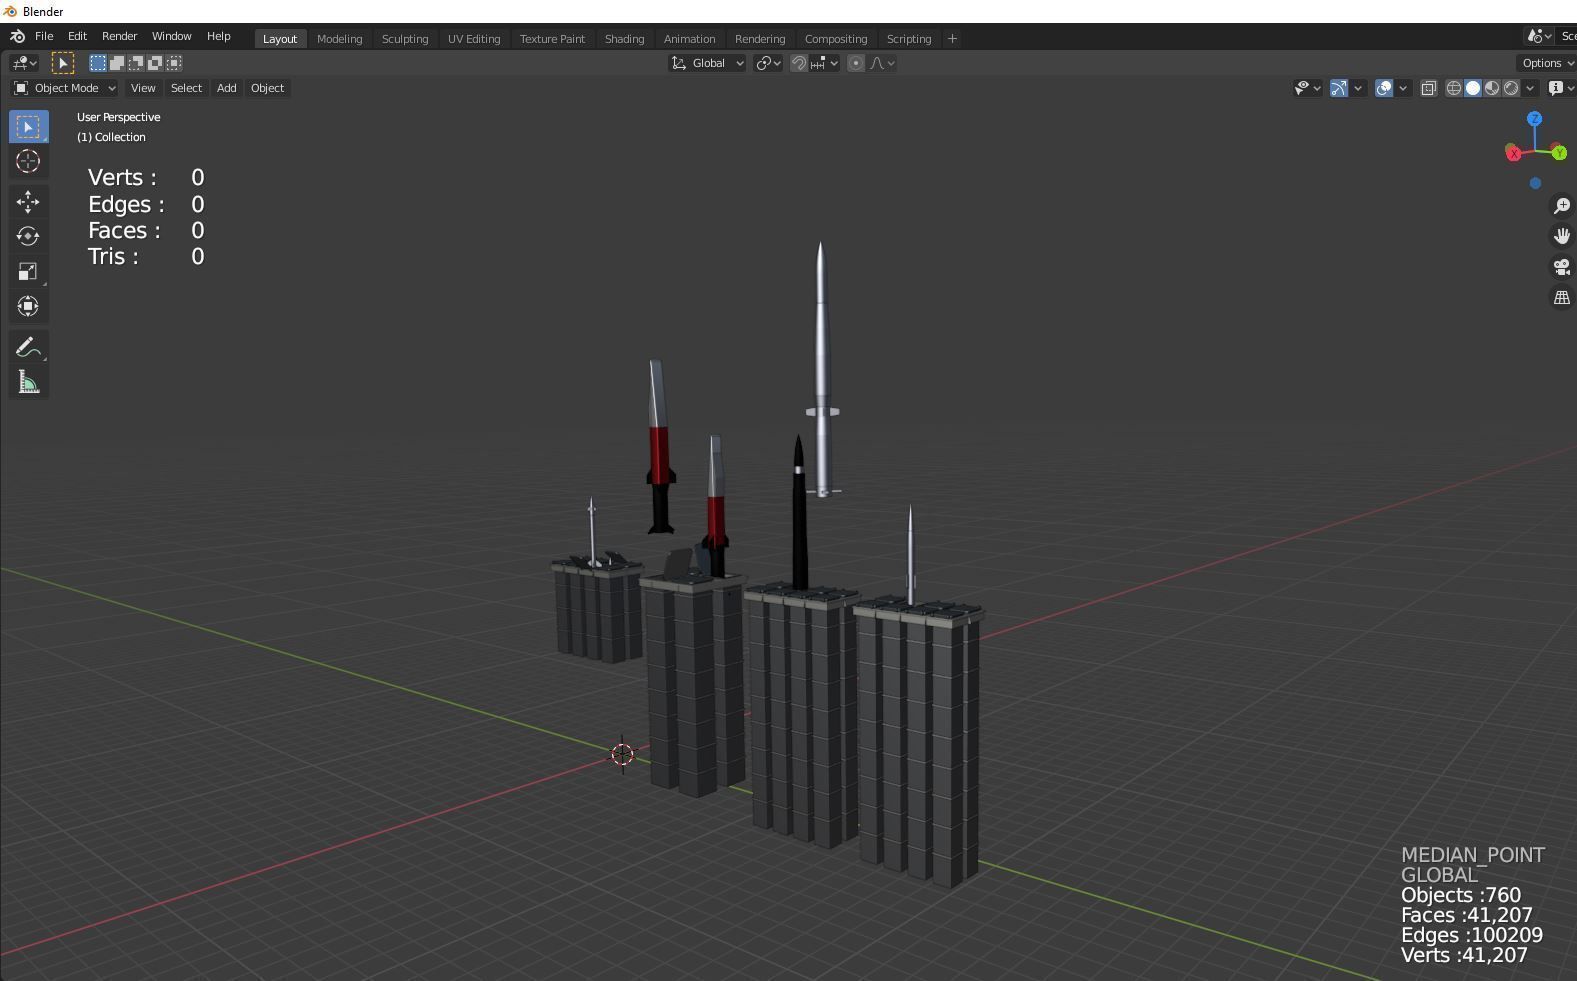Switch to the Modeling workspace tab
The image size is (1577, 981).
coord(339,39)
